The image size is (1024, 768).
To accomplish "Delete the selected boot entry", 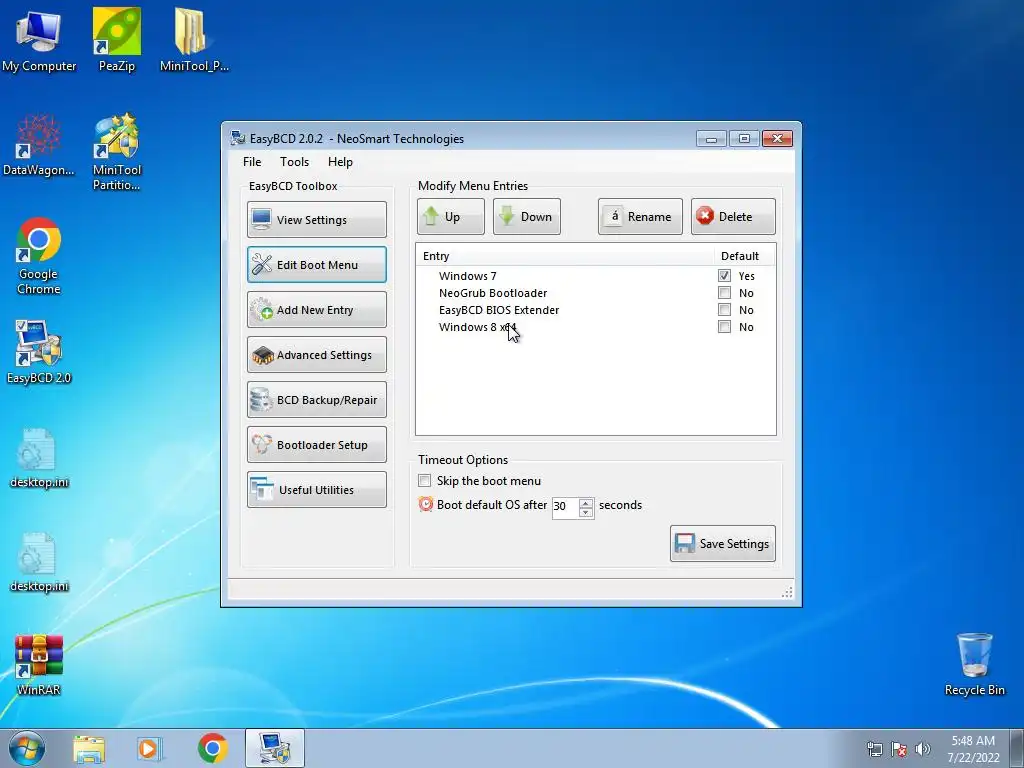I will (x=733, y=217).
